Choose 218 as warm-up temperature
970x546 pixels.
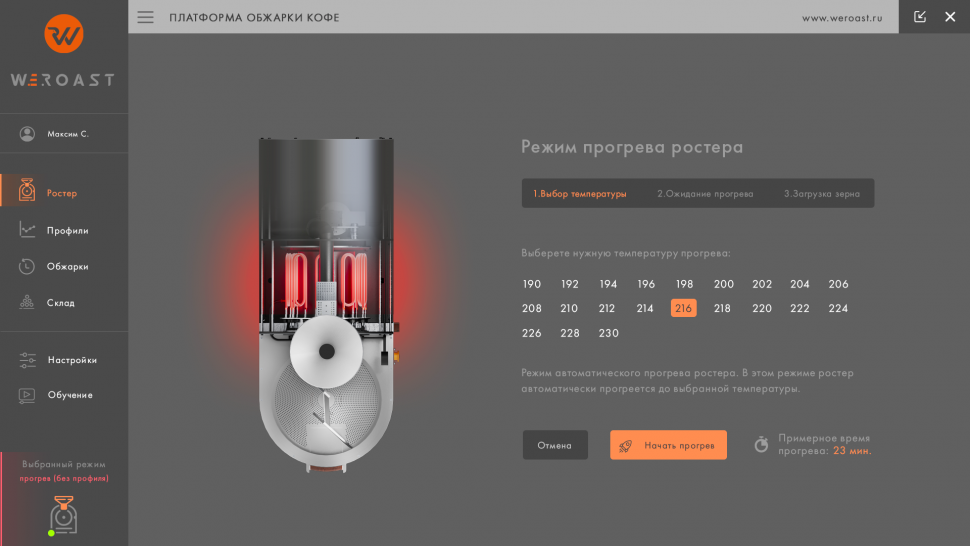pos(722,308)
